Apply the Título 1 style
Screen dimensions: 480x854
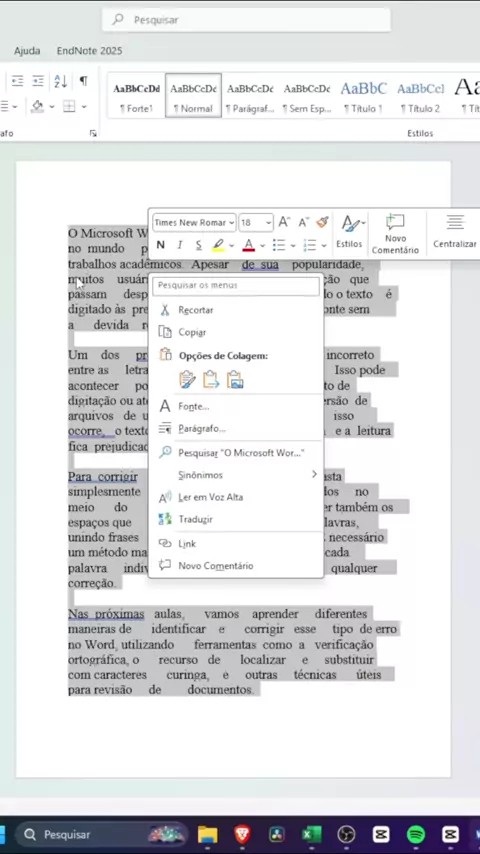pos(363,96)
